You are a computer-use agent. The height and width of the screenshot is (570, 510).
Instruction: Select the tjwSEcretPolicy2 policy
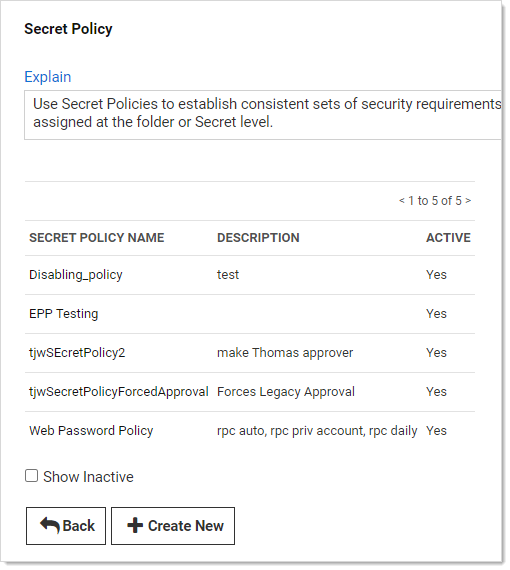(77, 353)
